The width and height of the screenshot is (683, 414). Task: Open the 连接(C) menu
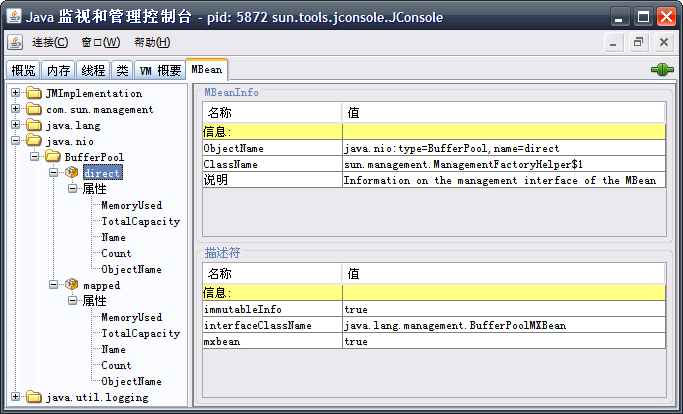click(50, 42)
